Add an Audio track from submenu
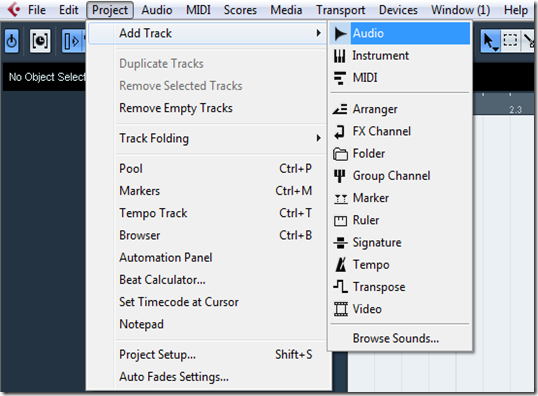 [400, 33]
